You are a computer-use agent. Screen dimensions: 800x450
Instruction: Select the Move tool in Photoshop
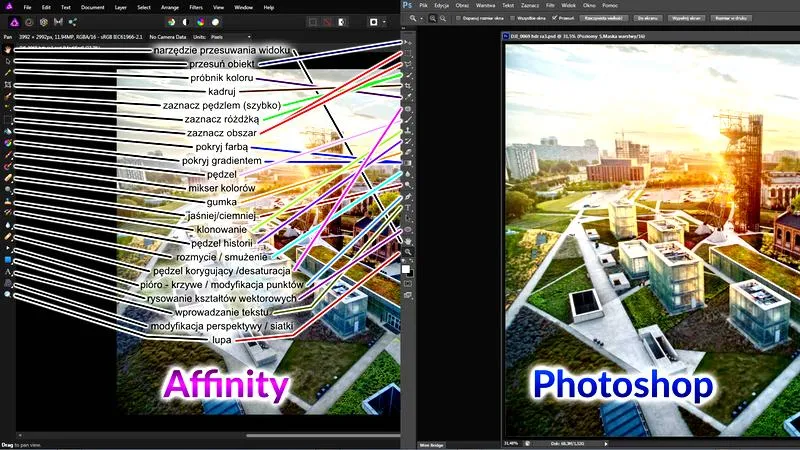[408, 42]
